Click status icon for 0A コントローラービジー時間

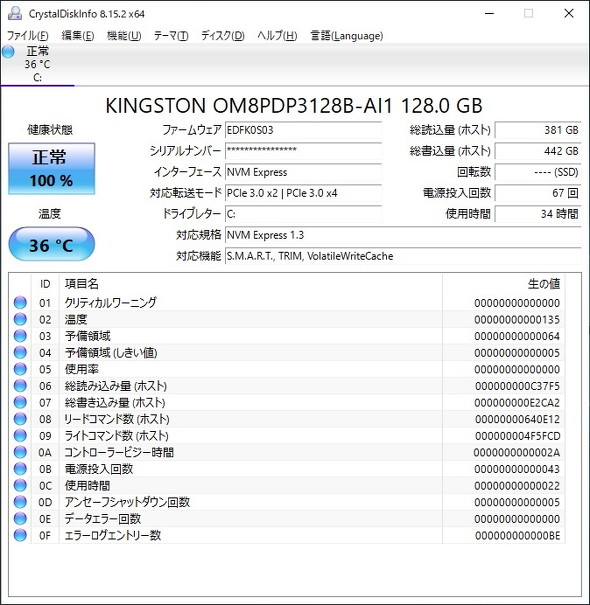(x=20, y=452)
